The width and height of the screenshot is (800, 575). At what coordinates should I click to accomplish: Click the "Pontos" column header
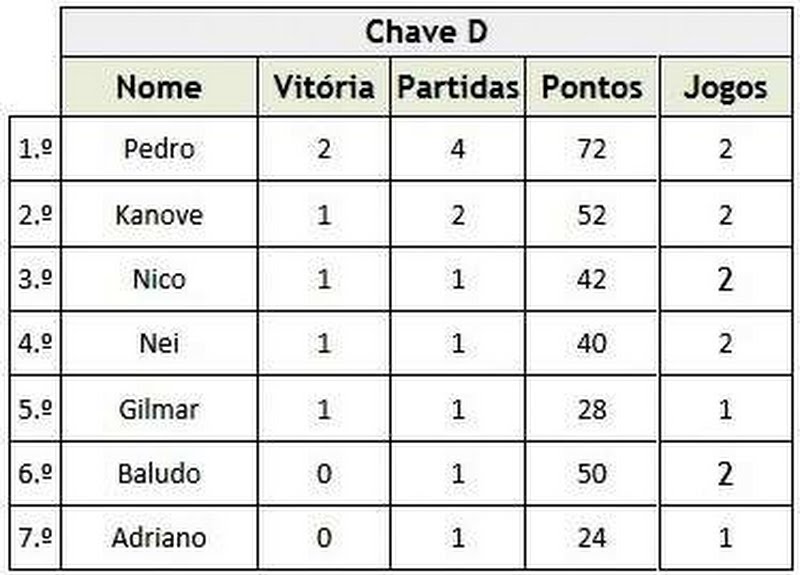592,87
